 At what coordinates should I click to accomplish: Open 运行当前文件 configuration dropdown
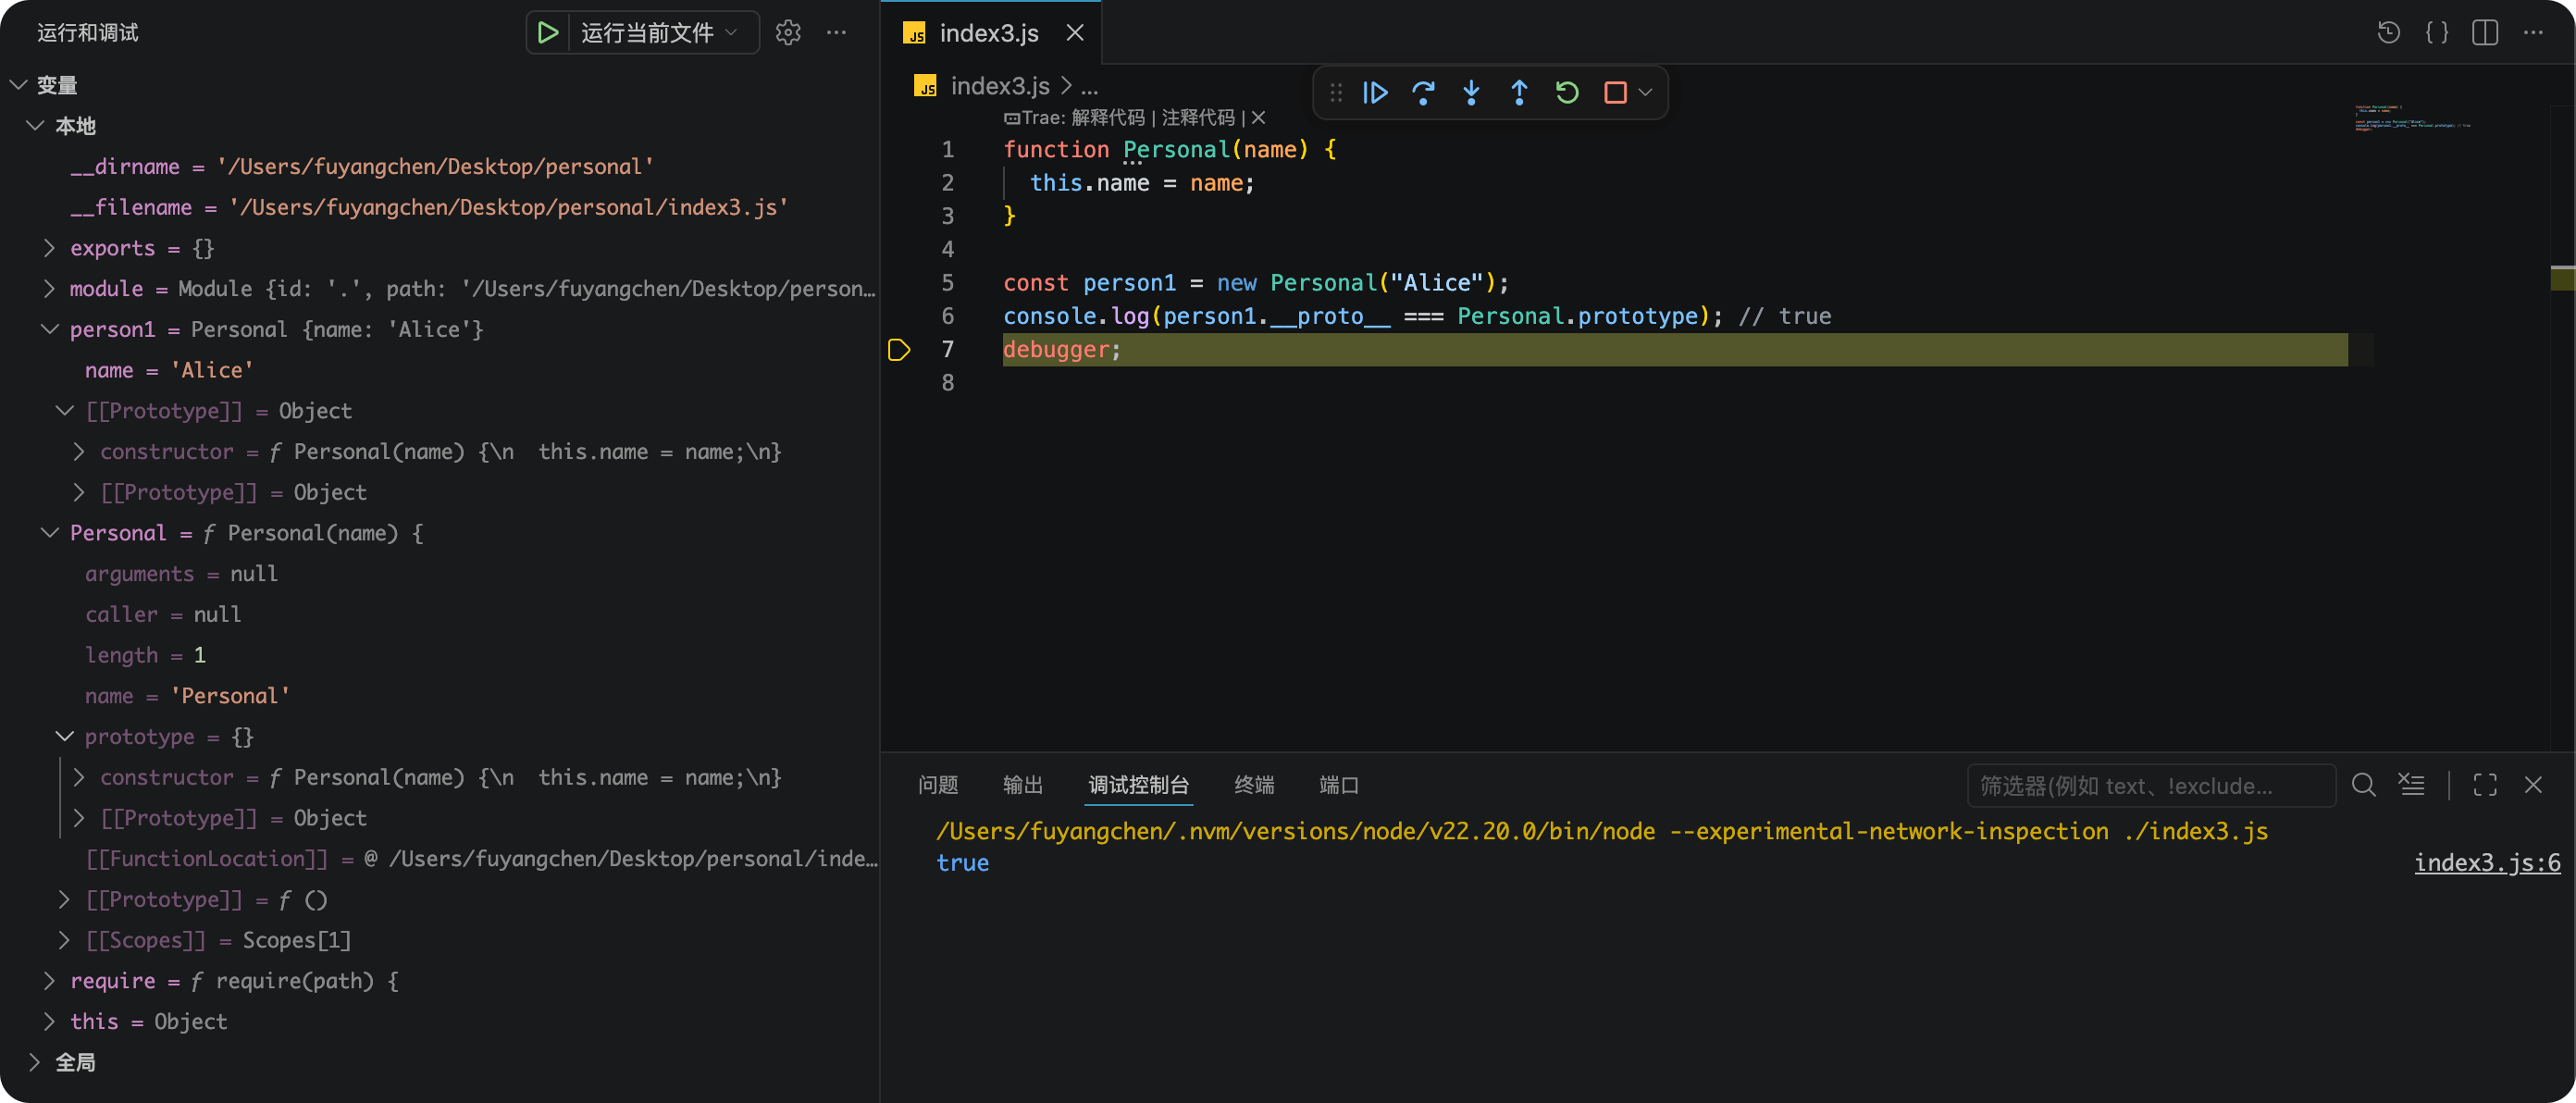tap(659, 33)
